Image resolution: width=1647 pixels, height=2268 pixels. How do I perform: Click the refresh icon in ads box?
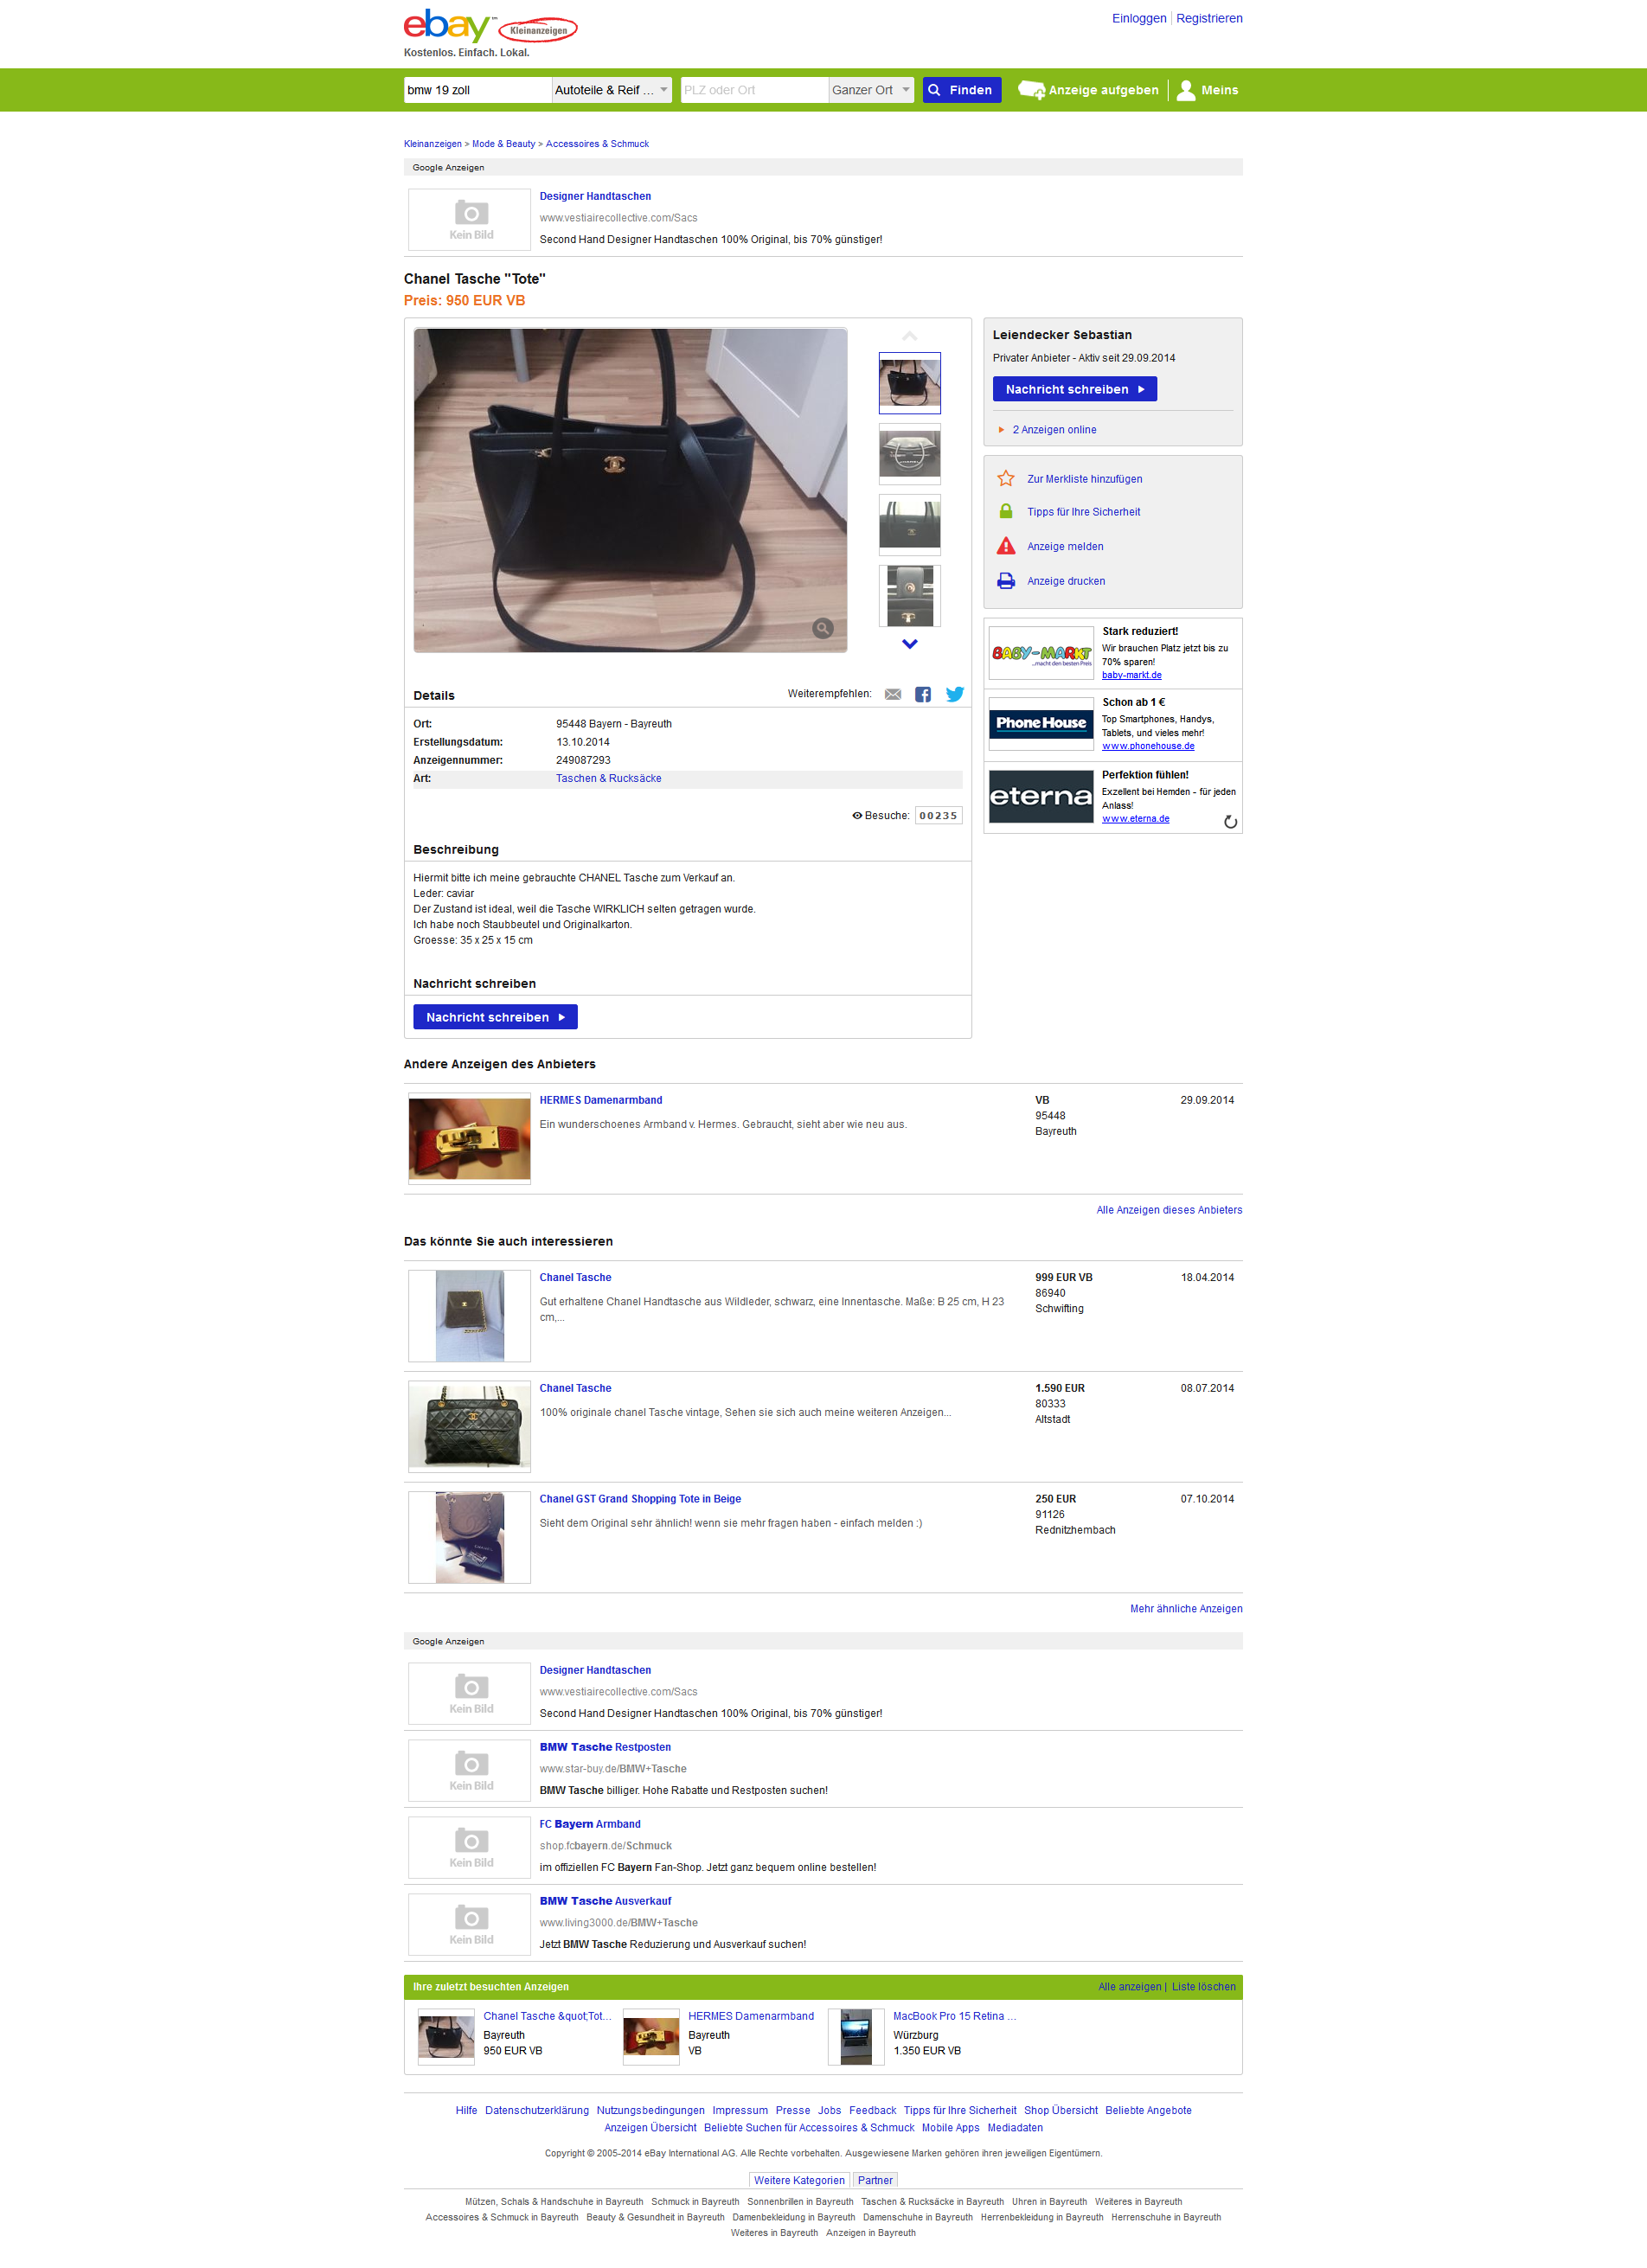pos(1230,822)
